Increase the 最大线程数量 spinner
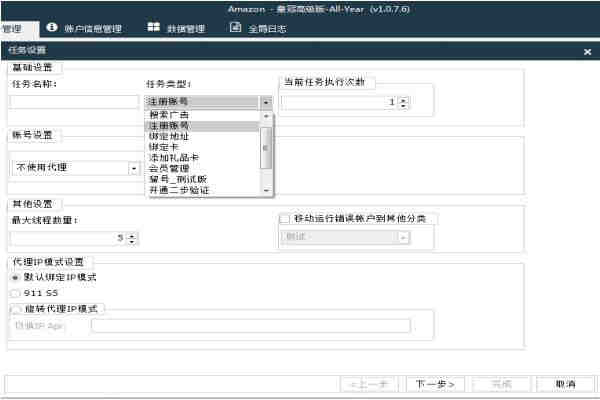 132,235
